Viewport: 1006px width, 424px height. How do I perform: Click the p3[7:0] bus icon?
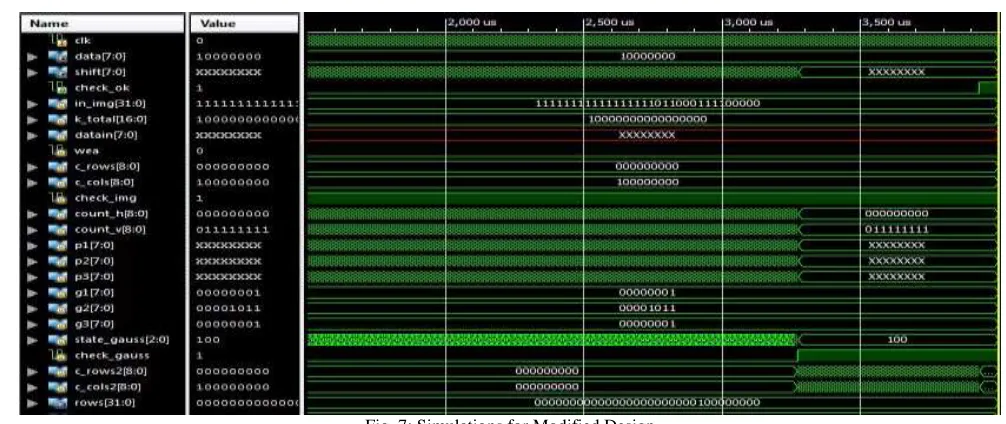pos(56,276)
